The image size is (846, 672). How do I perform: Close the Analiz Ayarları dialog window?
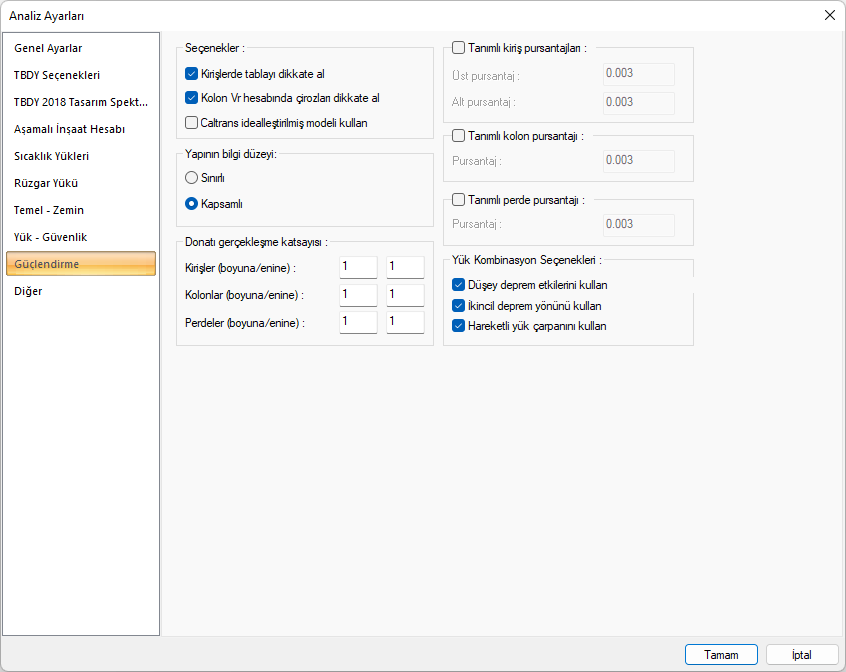829,15
